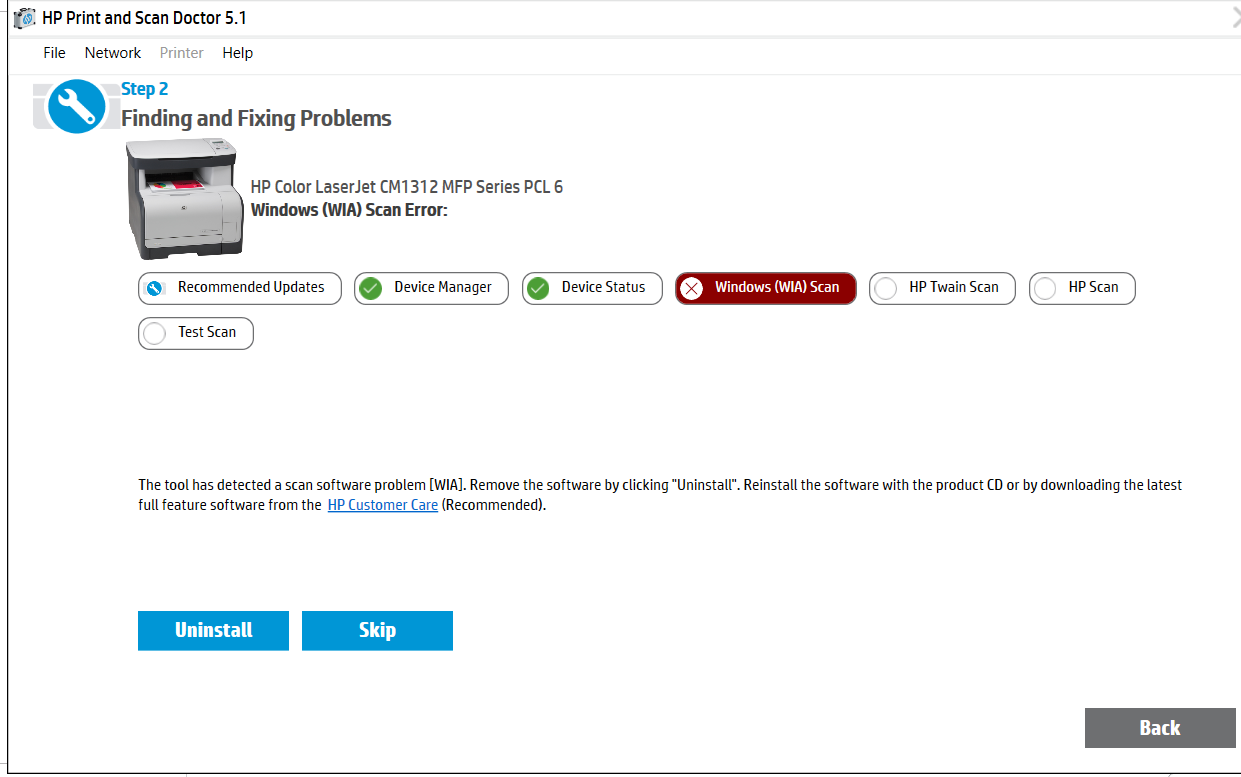The width and height of the screenshot is (1241, 777).
Task: Select the empty circle on Test Scan
Action: [x=154, y=334]
